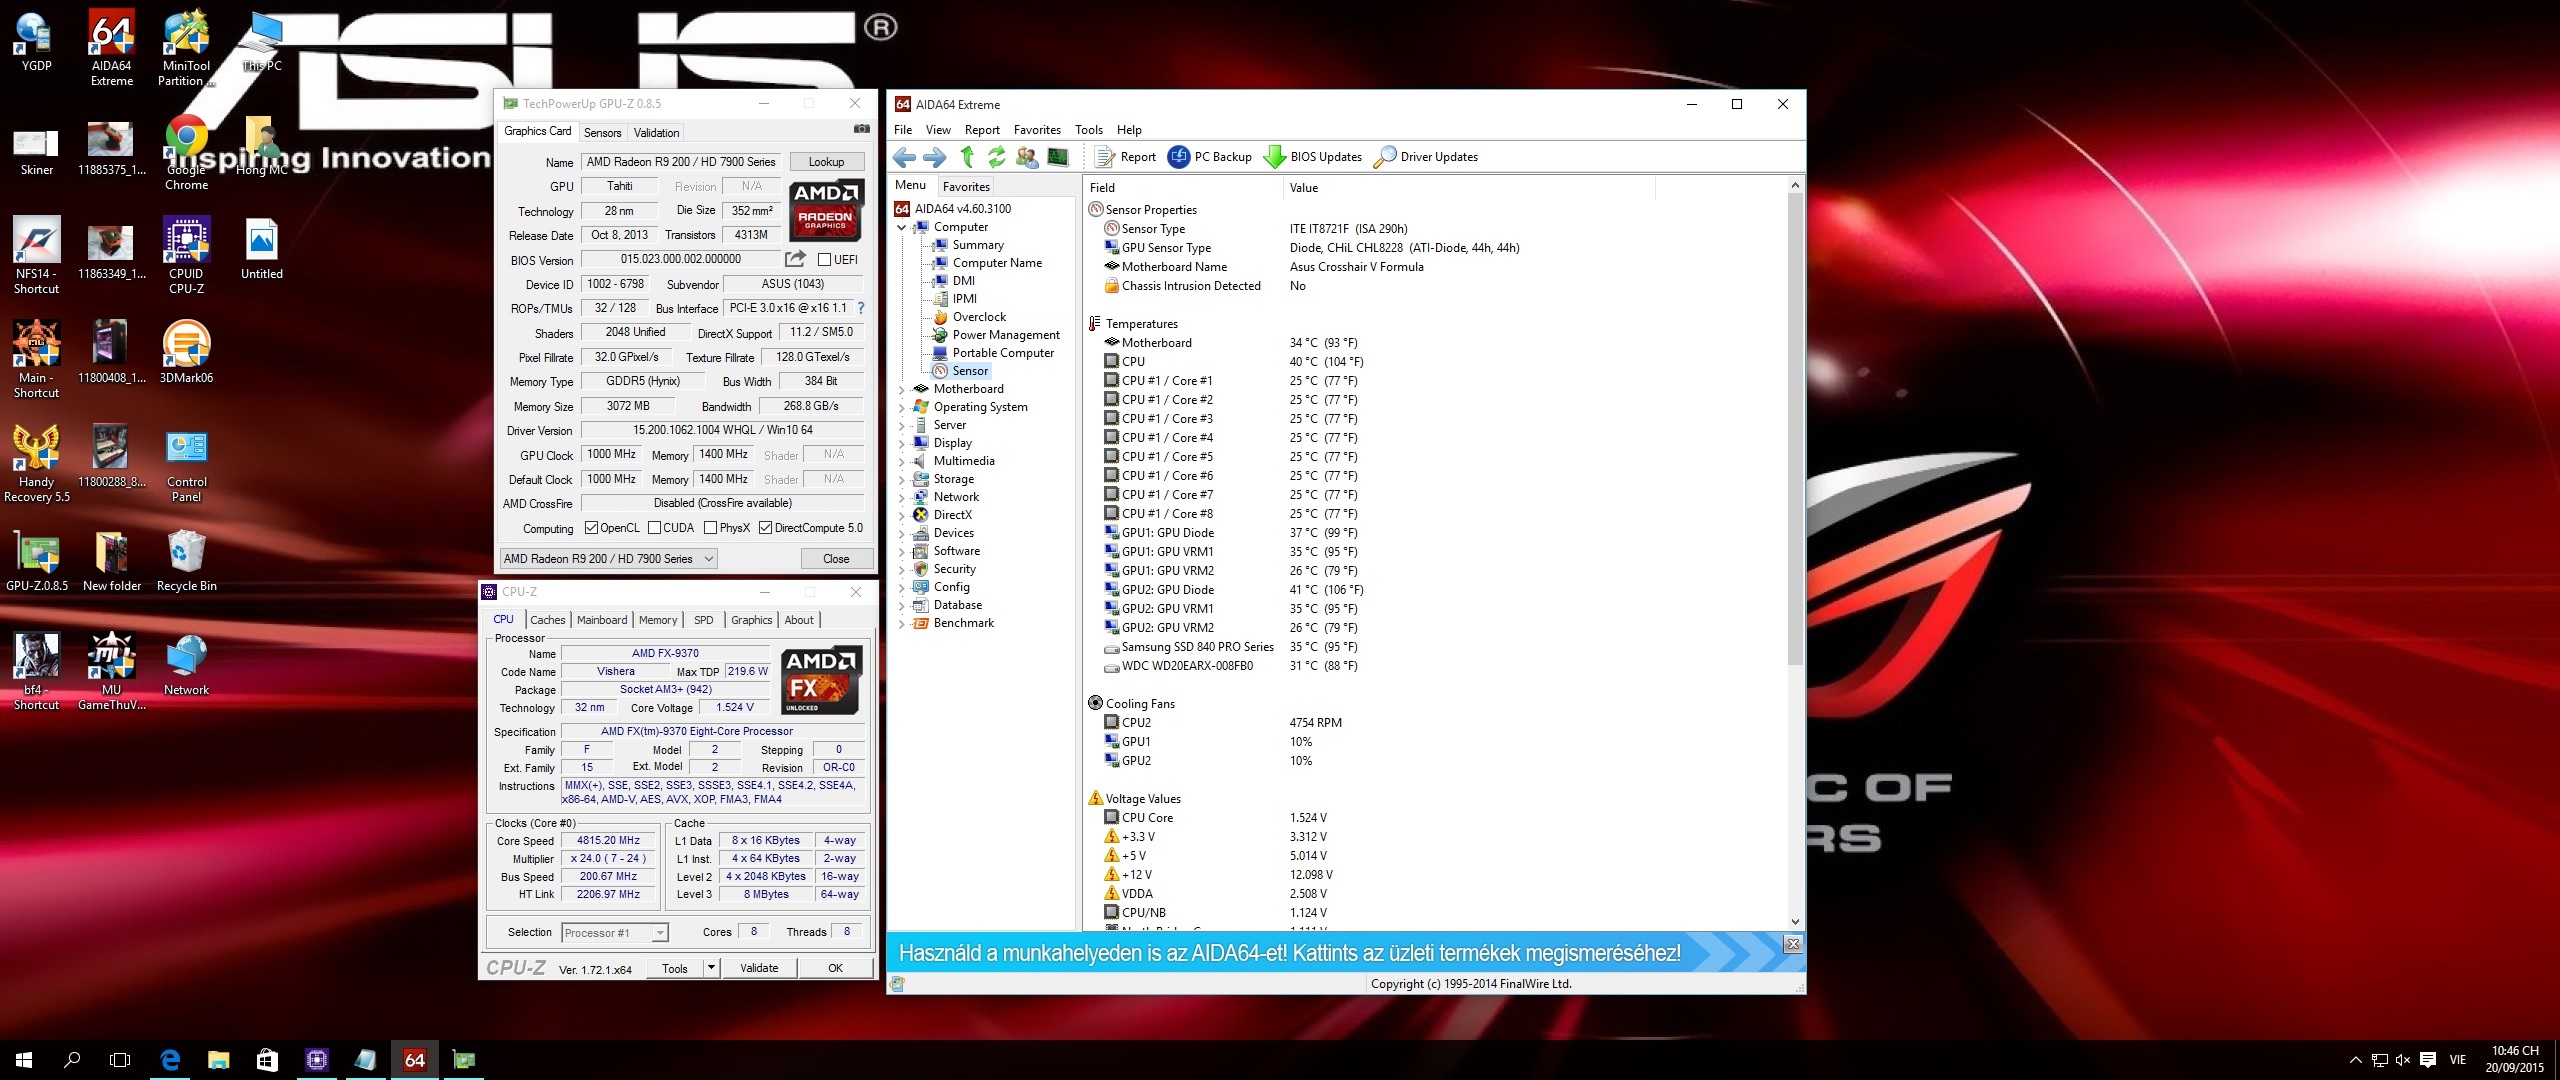
Task: Switch to the Validation tab in GPU-Z
Action: tap(657, 133)
